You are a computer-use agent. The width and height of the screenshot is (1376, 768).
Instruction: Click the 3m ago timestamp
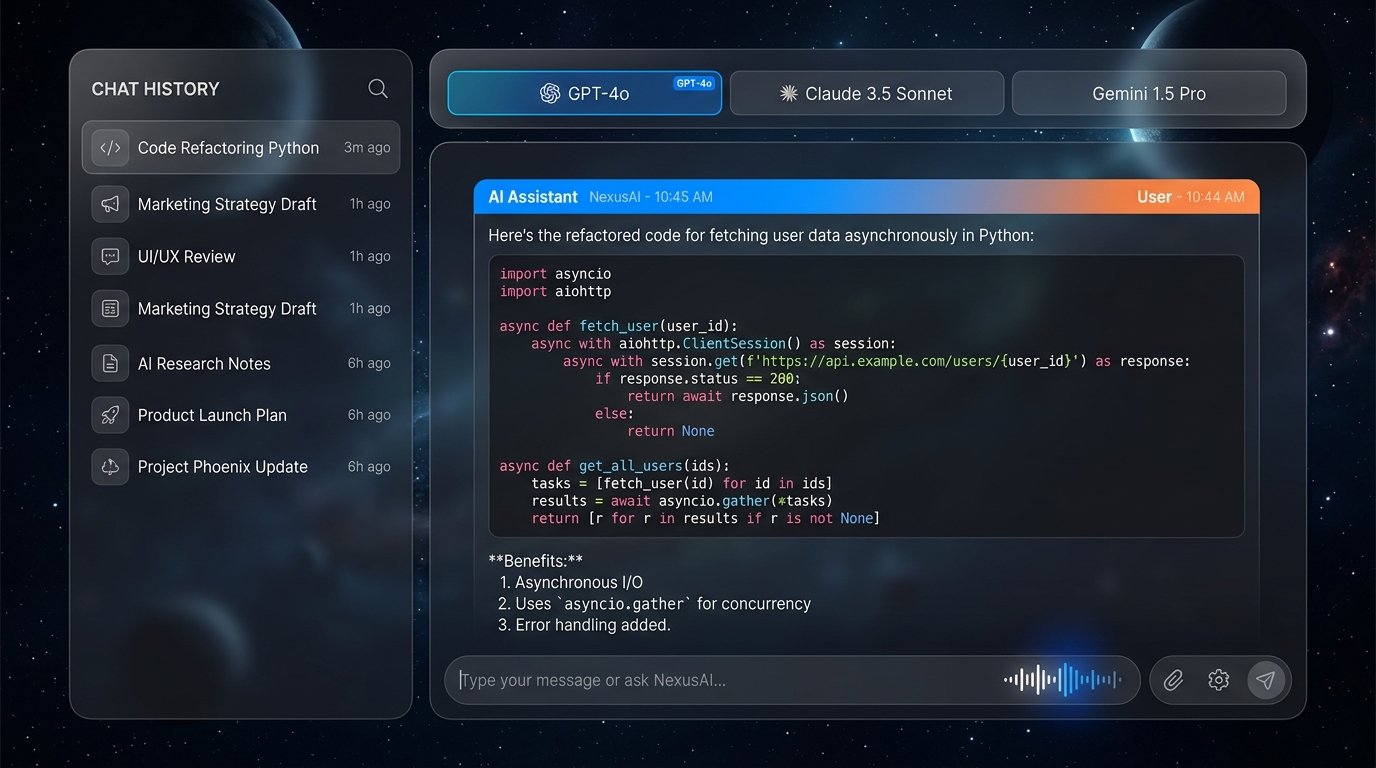(x=367, y=148)
